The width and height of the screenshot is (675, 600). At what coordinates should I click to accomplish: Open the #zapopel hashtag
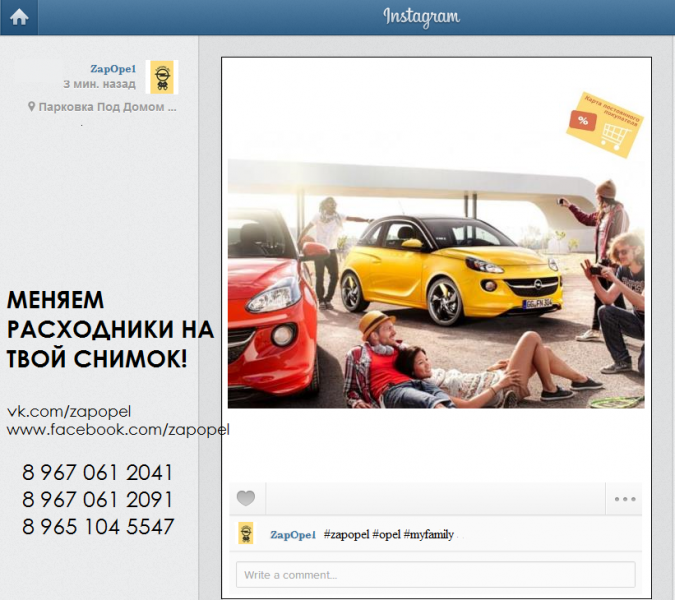[x=346, y=535]
